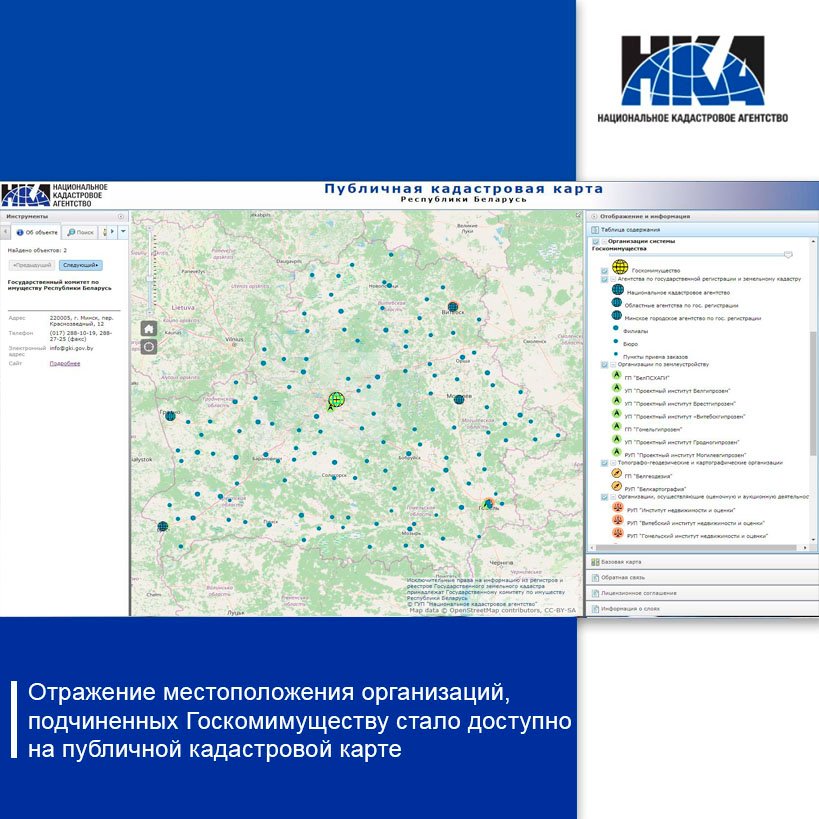Click the locate target button below home

(148, 346)
